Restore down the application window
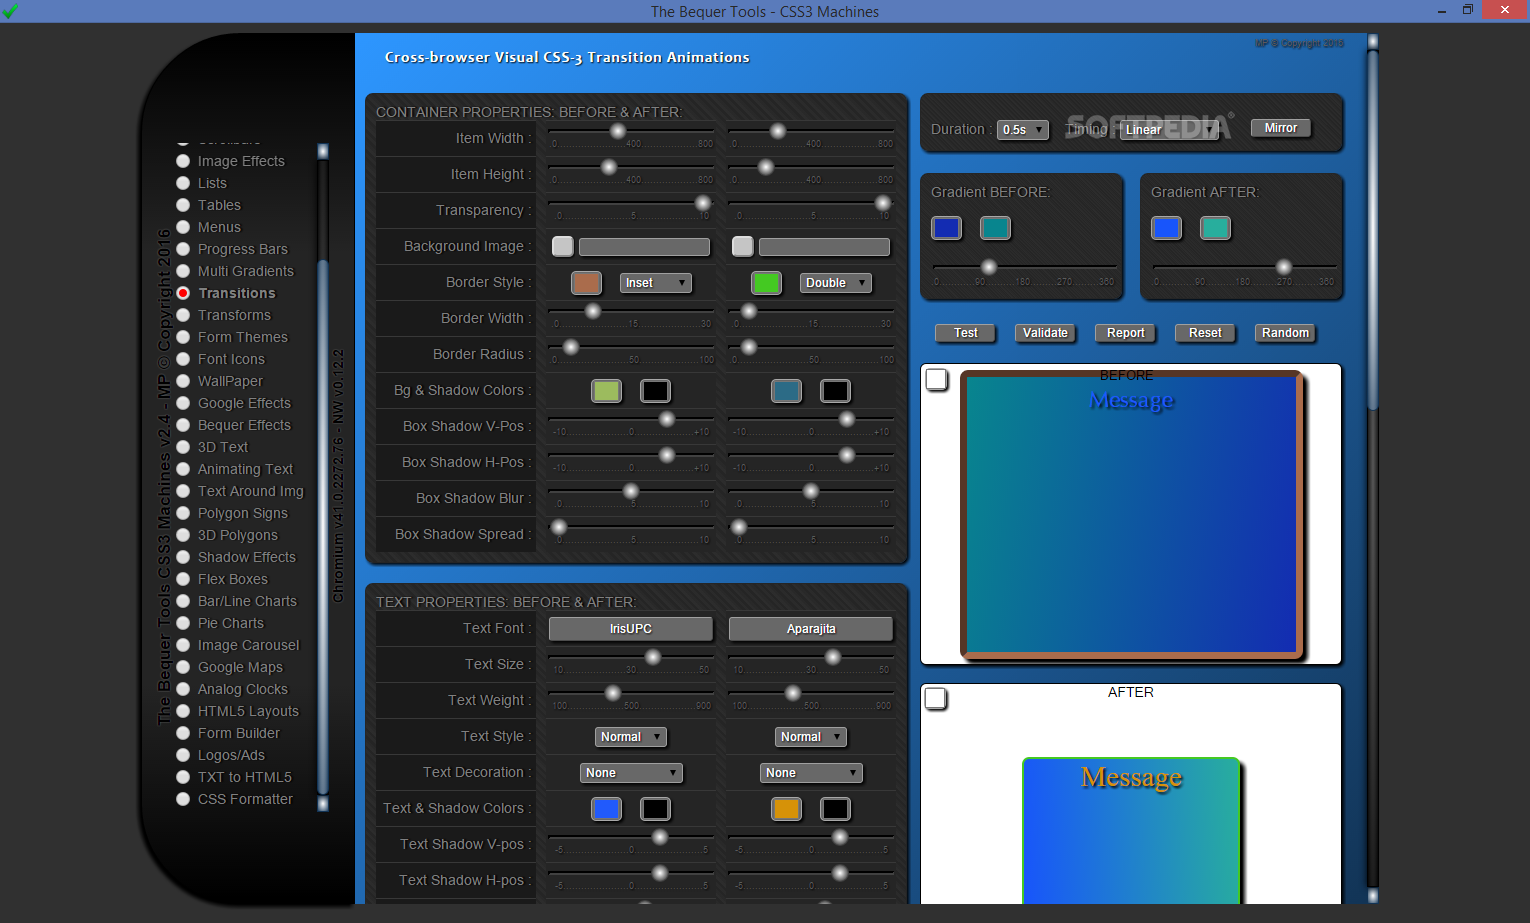Image resolution: width=1530 pixels, height=923 pixels. 1468,10
